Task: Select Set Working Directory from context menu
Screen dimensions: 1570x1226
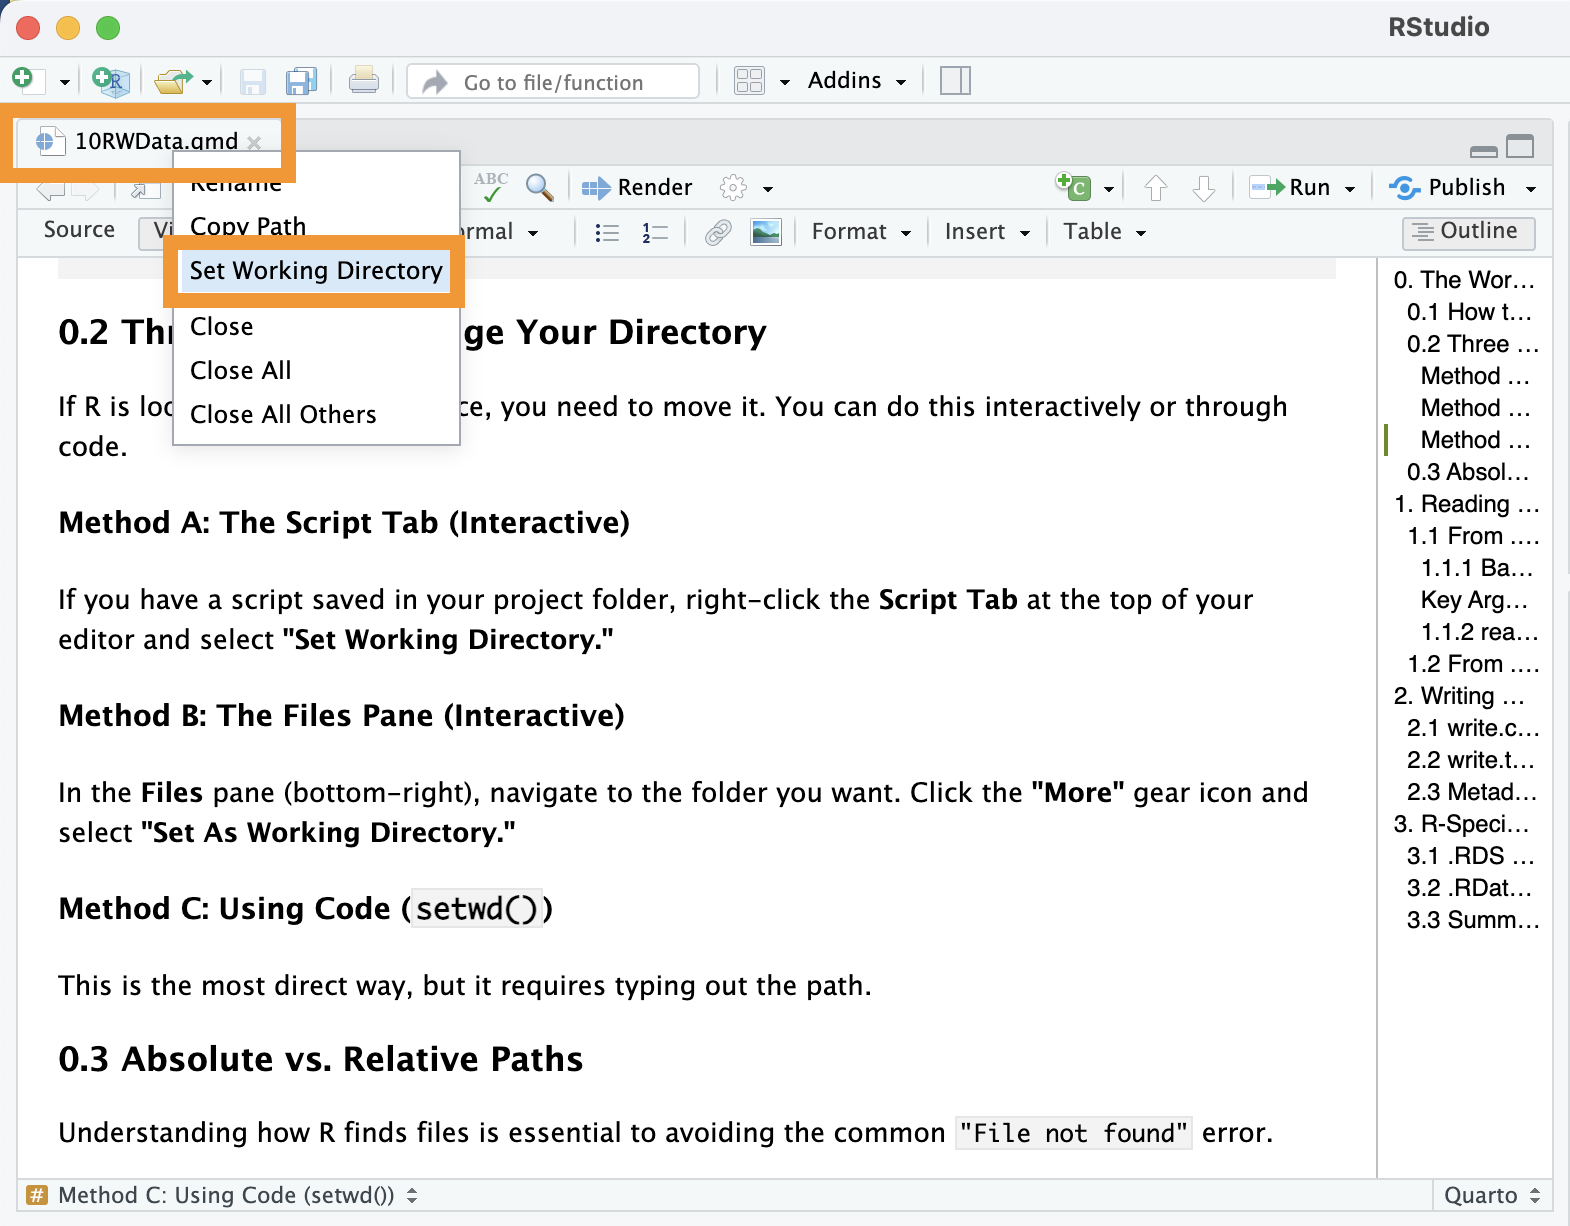Action: point(315,271)
